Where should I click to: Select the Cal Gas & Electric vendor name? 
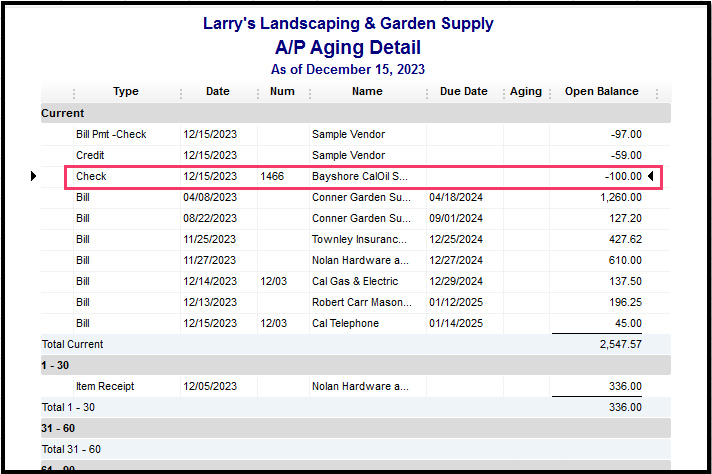[x=355, y=281]
